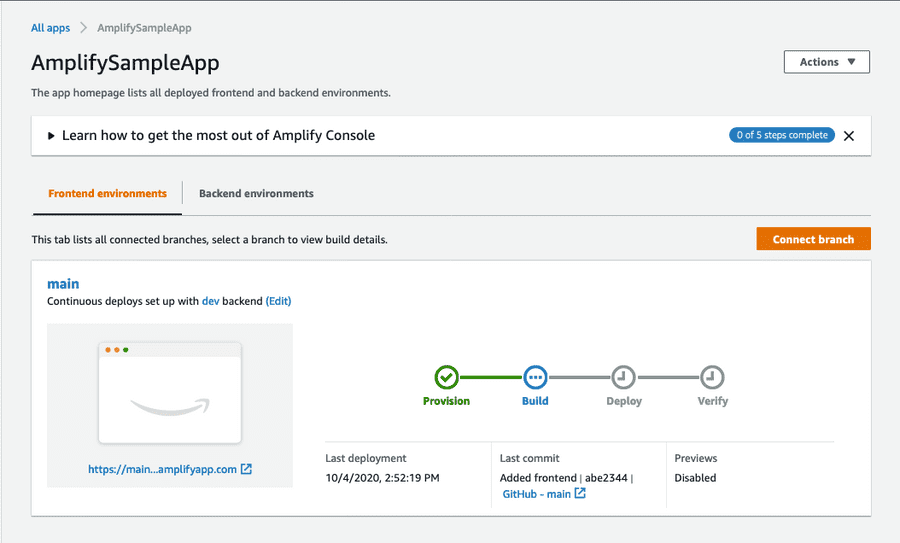Click the AmplifySampleApp page title

125,63
